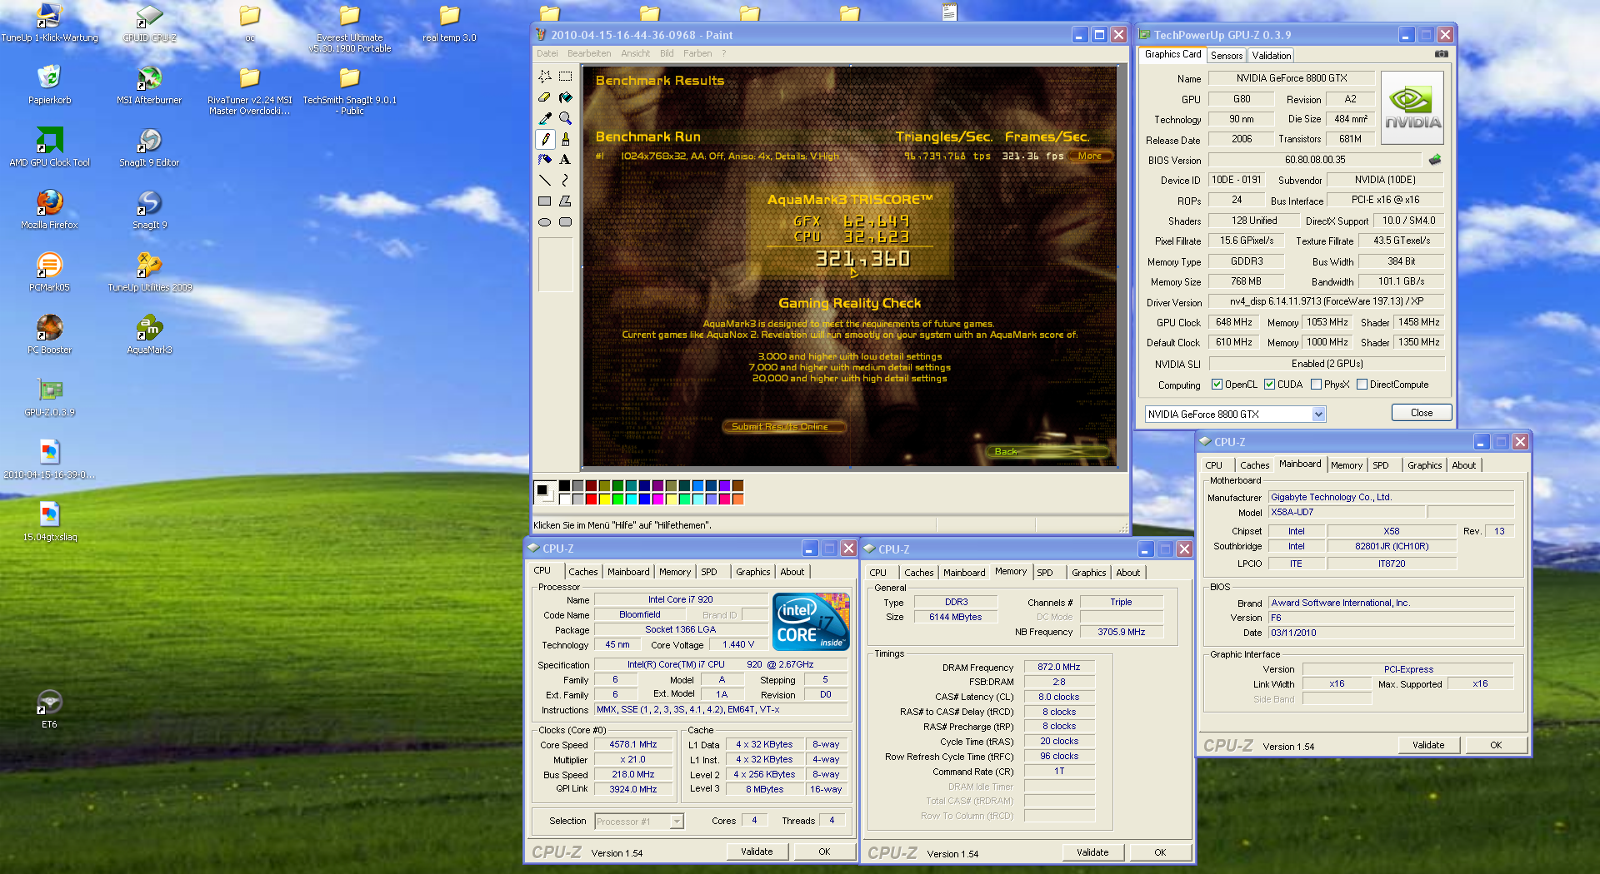Pick the bright green color swatch in Paint
The width and height of the screenshot is (1600, 874).
click(x=618, y=498)
